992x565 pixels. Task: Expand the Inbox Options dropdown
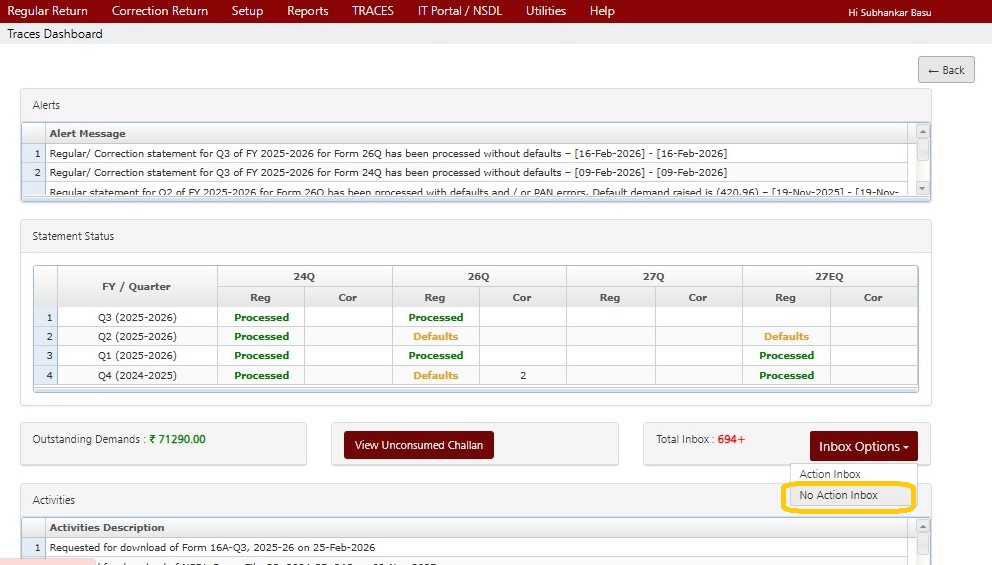(x=863, y=446)
